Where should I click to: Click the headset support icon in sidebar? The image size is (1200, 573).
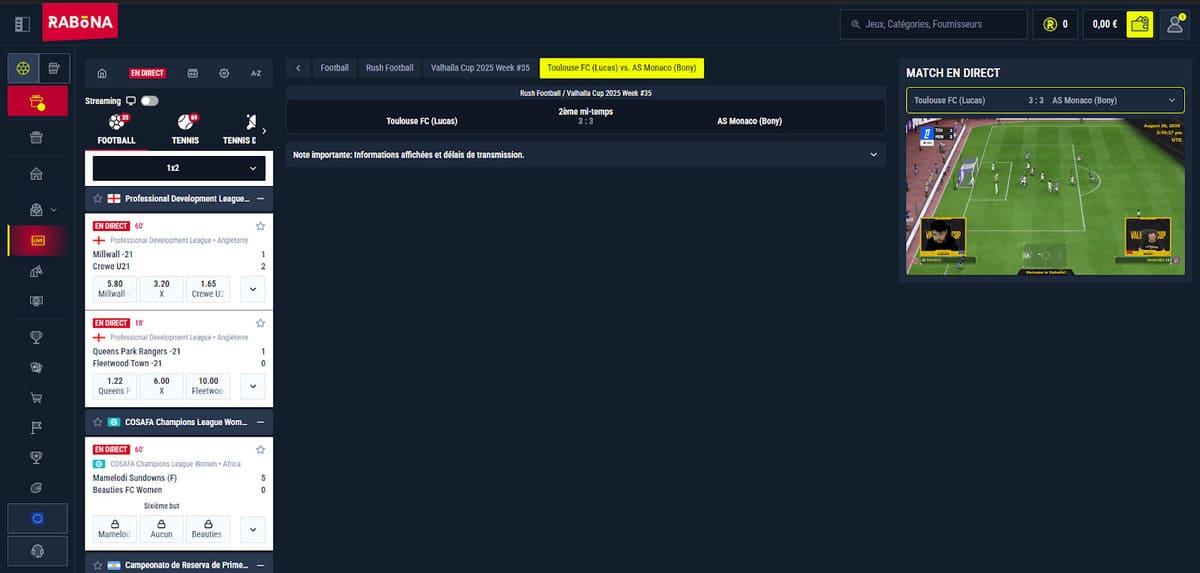click(37, 551)
